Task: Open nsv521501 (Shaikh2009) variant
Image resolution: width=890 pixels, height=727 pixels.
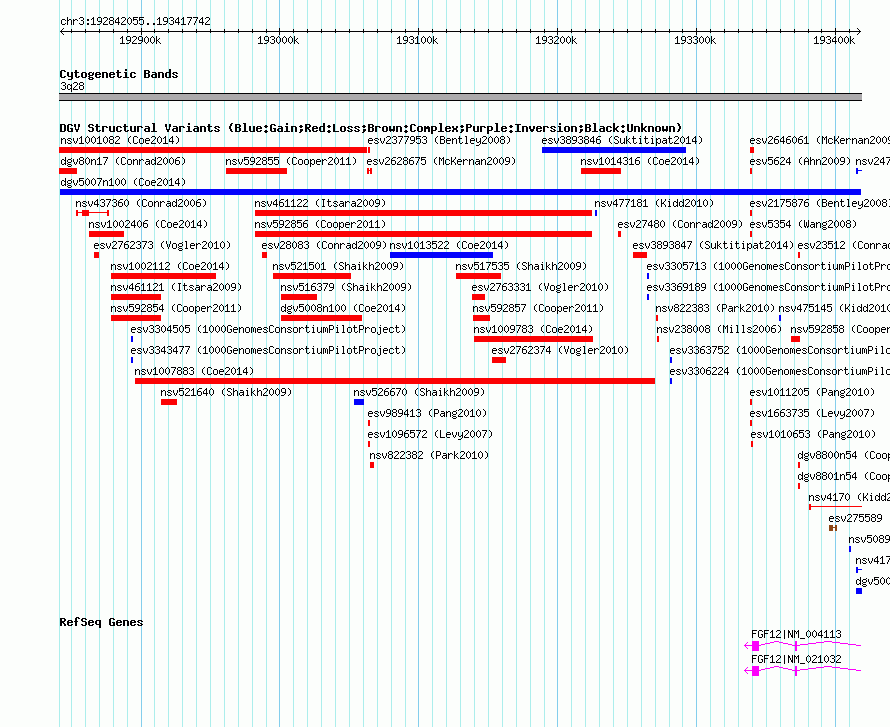Action: [x=338, y=266]
